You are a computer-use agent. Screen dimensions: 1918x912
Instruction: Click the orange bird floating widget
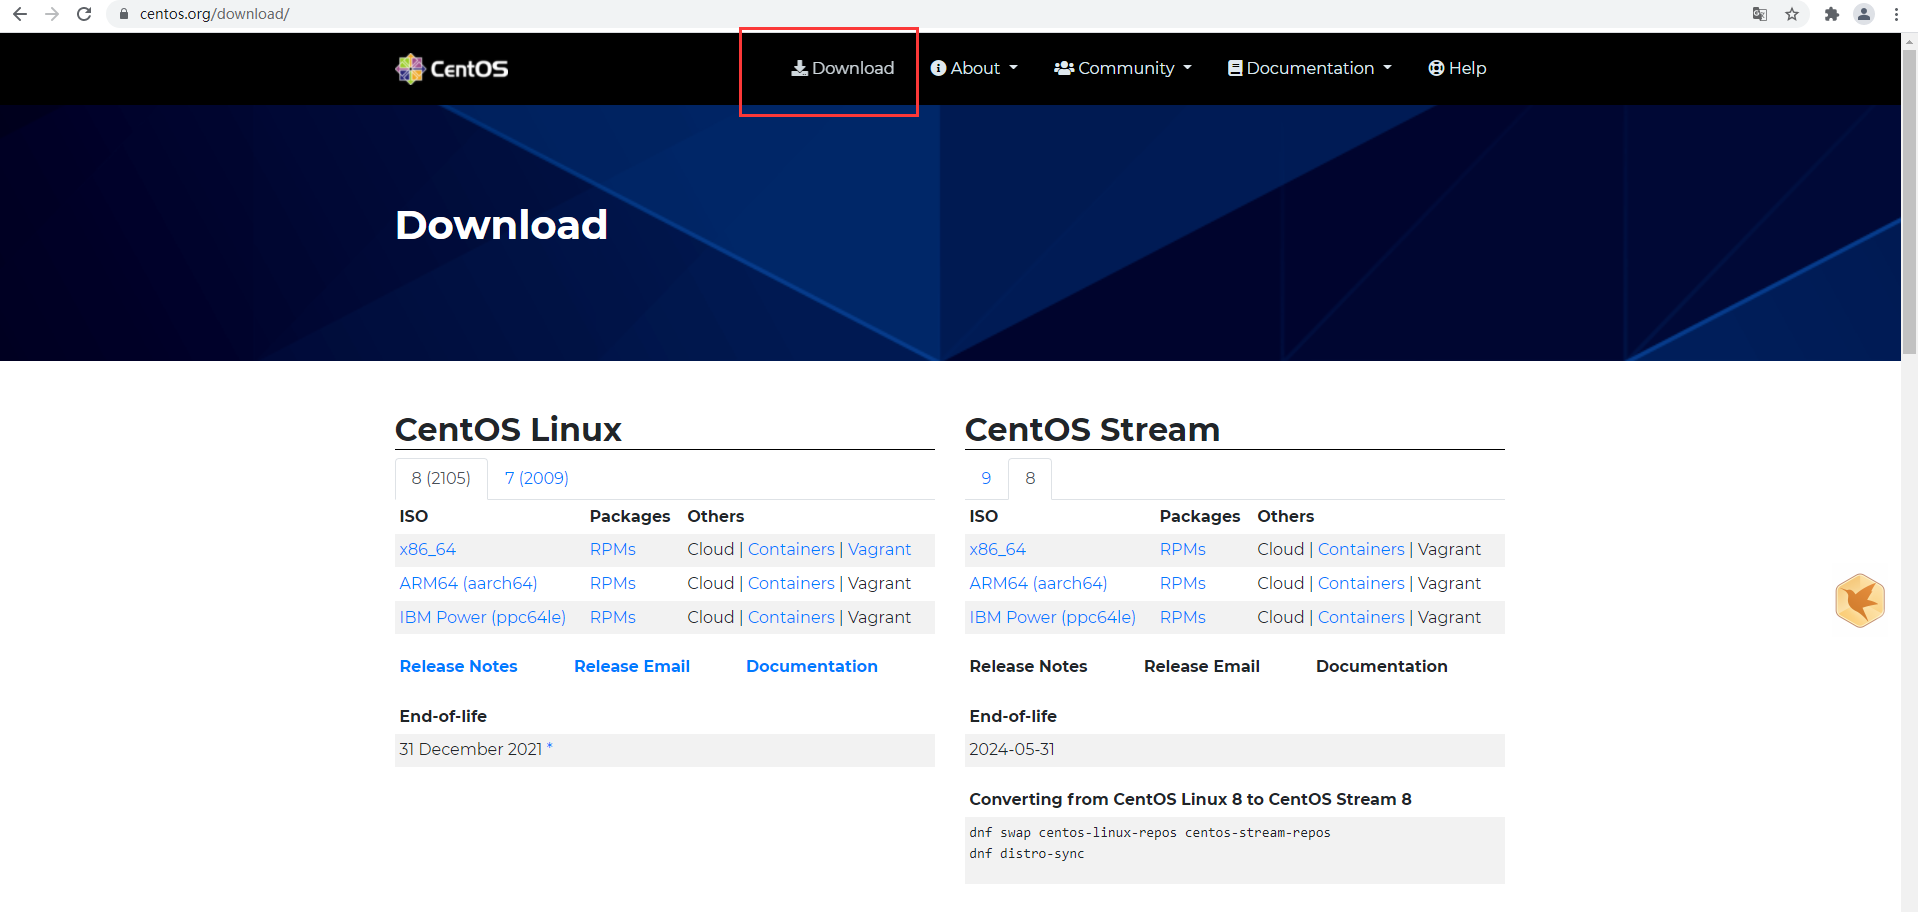(1860, 600)
